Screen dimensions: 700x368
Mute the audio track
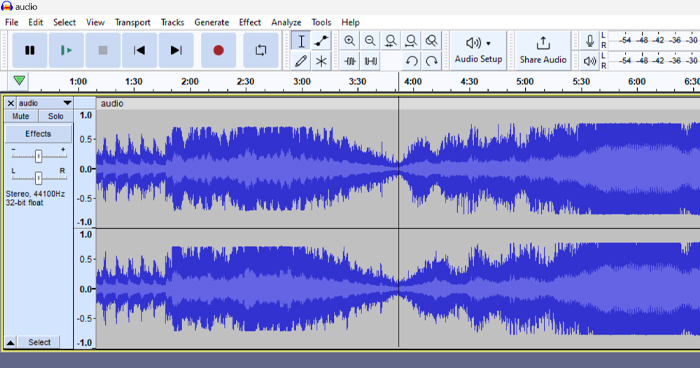[x=21, y=116]
